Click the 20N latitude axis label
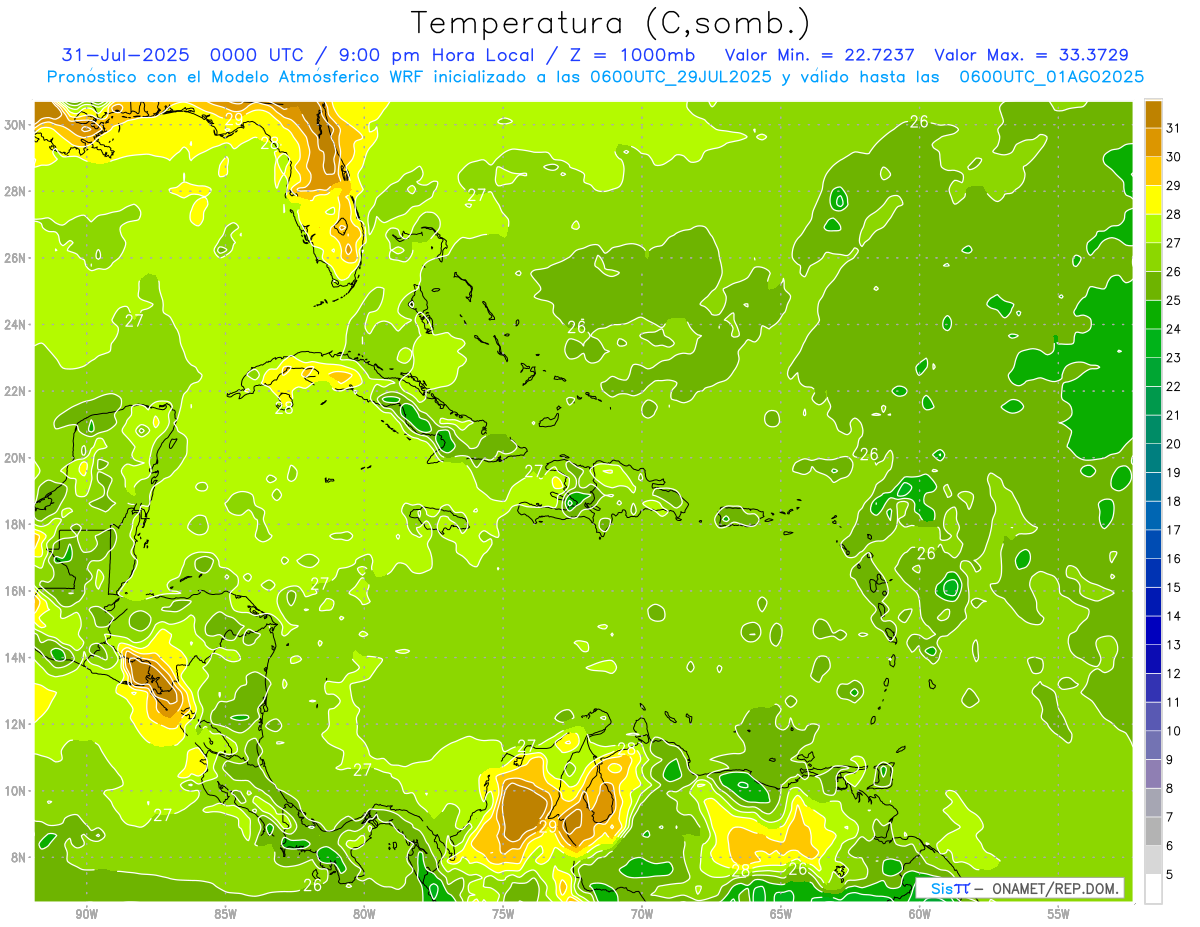 (17, 457)
